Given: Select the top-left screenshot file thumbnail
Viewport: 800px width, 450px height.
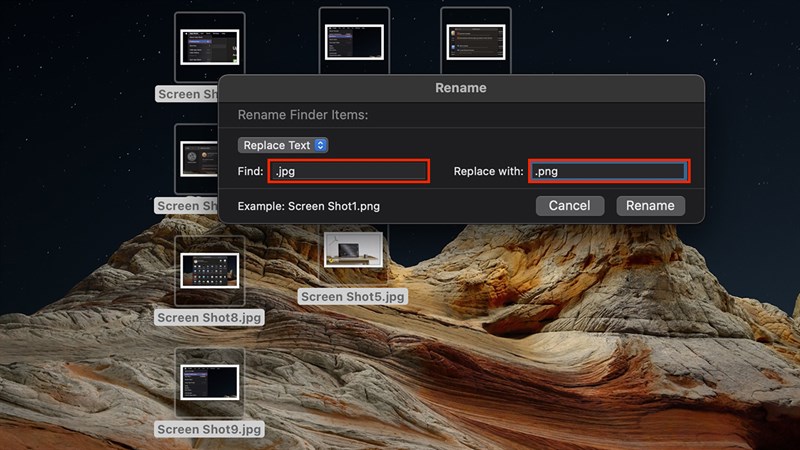Looking at the screenshot, I should [210, 47].
